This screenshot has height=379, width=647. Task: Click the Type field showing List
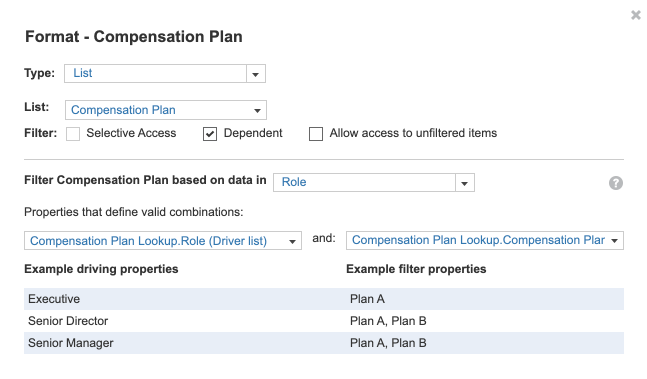(x=156, y=73)
